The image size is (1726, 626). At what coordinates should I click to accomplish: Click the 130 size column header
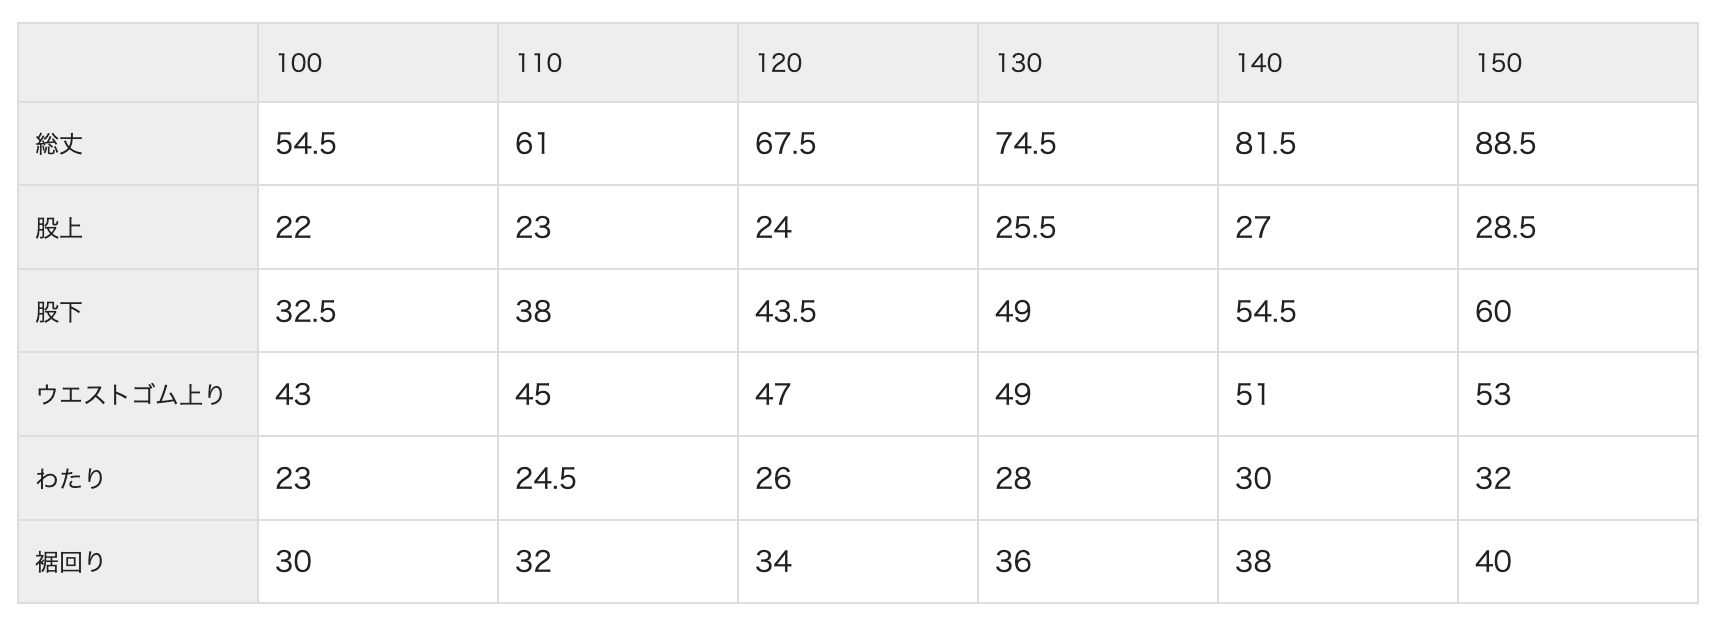coord(1019,63)
